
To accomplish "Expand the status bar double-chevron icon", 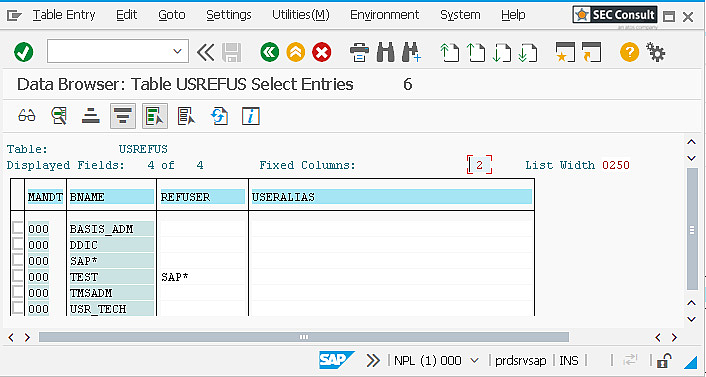I will (x=373, y=360).
